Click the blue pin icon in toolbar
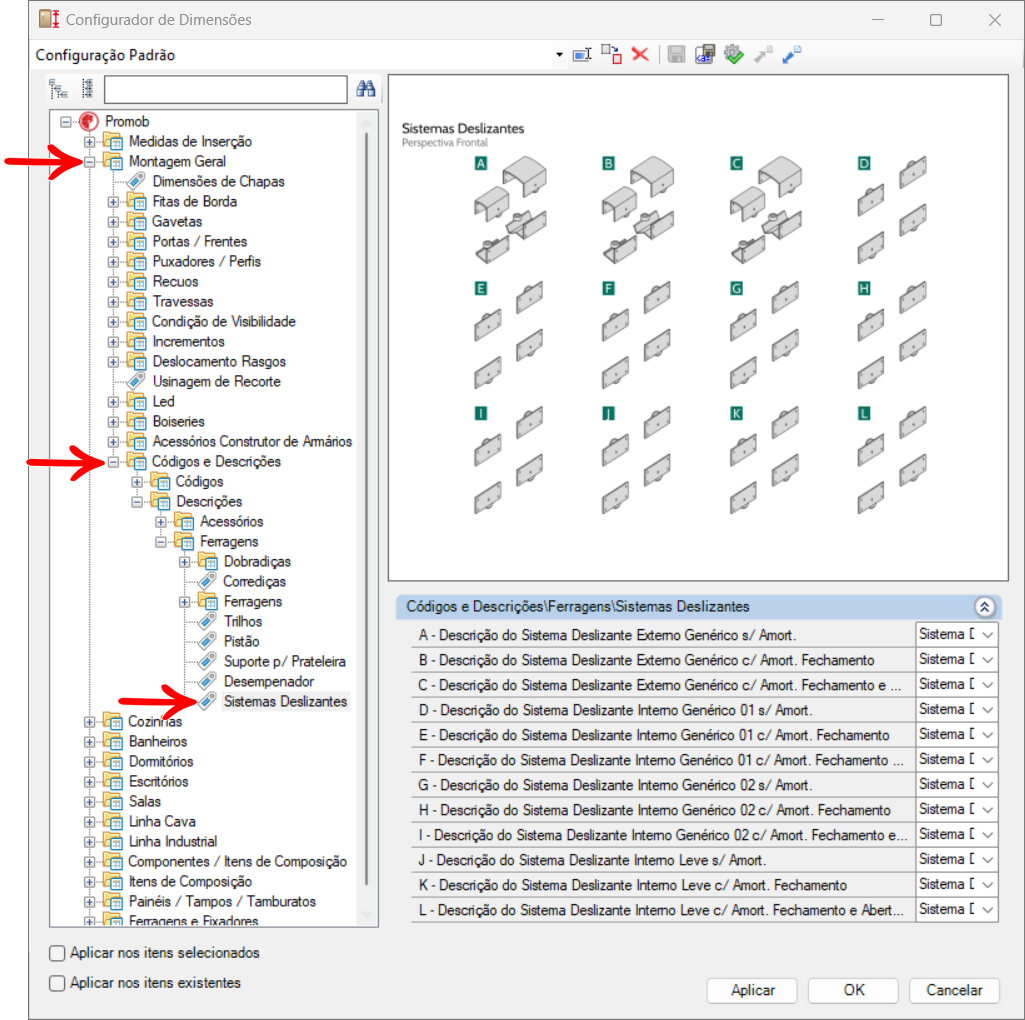 [791, 55]
